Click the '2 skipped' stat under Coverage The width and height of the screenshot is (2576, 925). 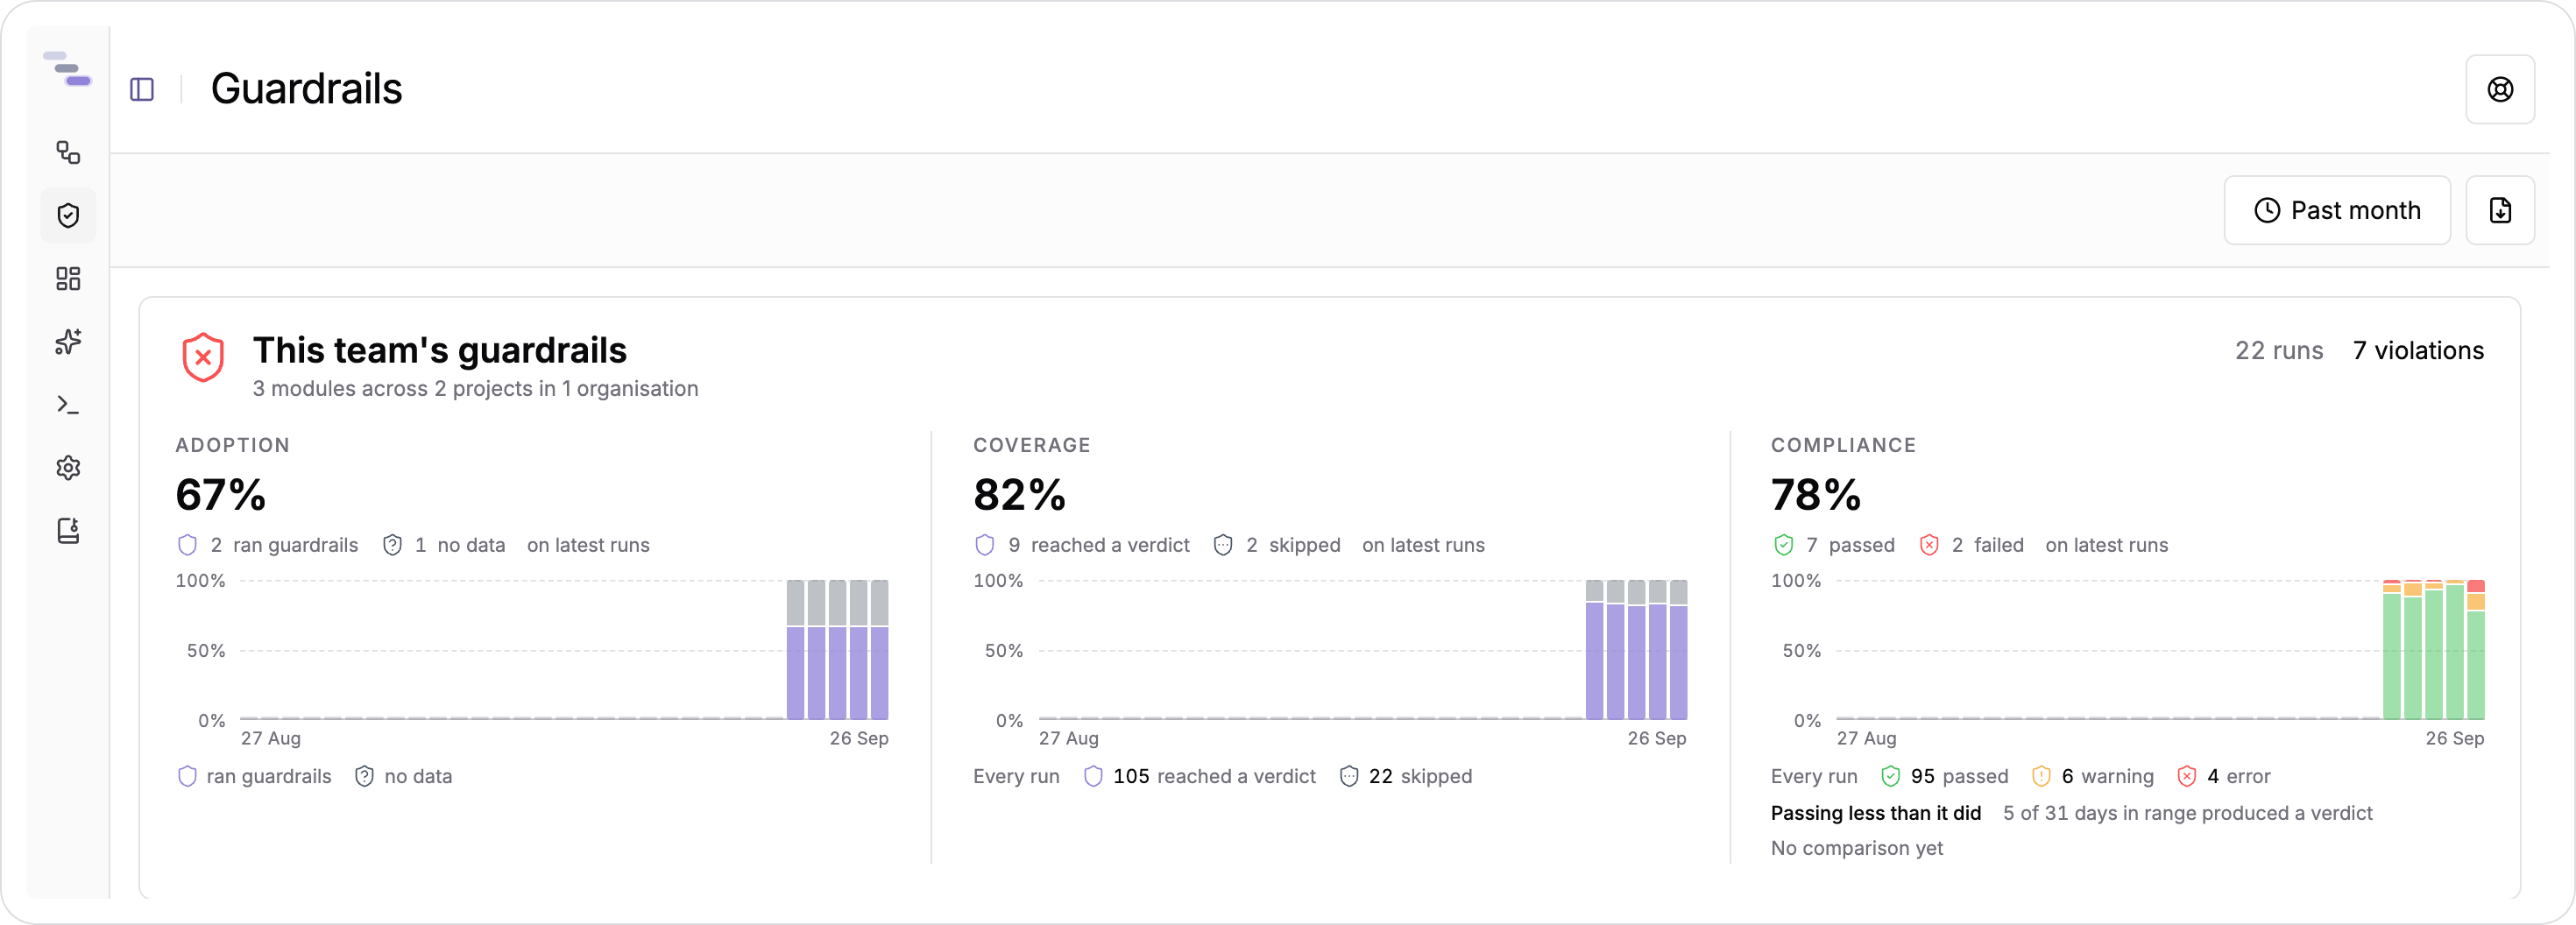pos(1276,545)
